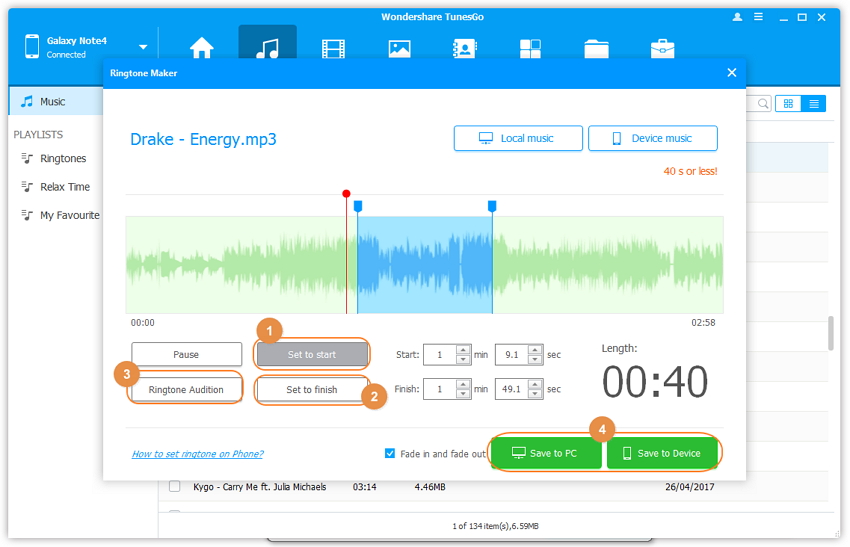Open the Home icon in top navigation
850x547 pixels.
tap(202, 49)
